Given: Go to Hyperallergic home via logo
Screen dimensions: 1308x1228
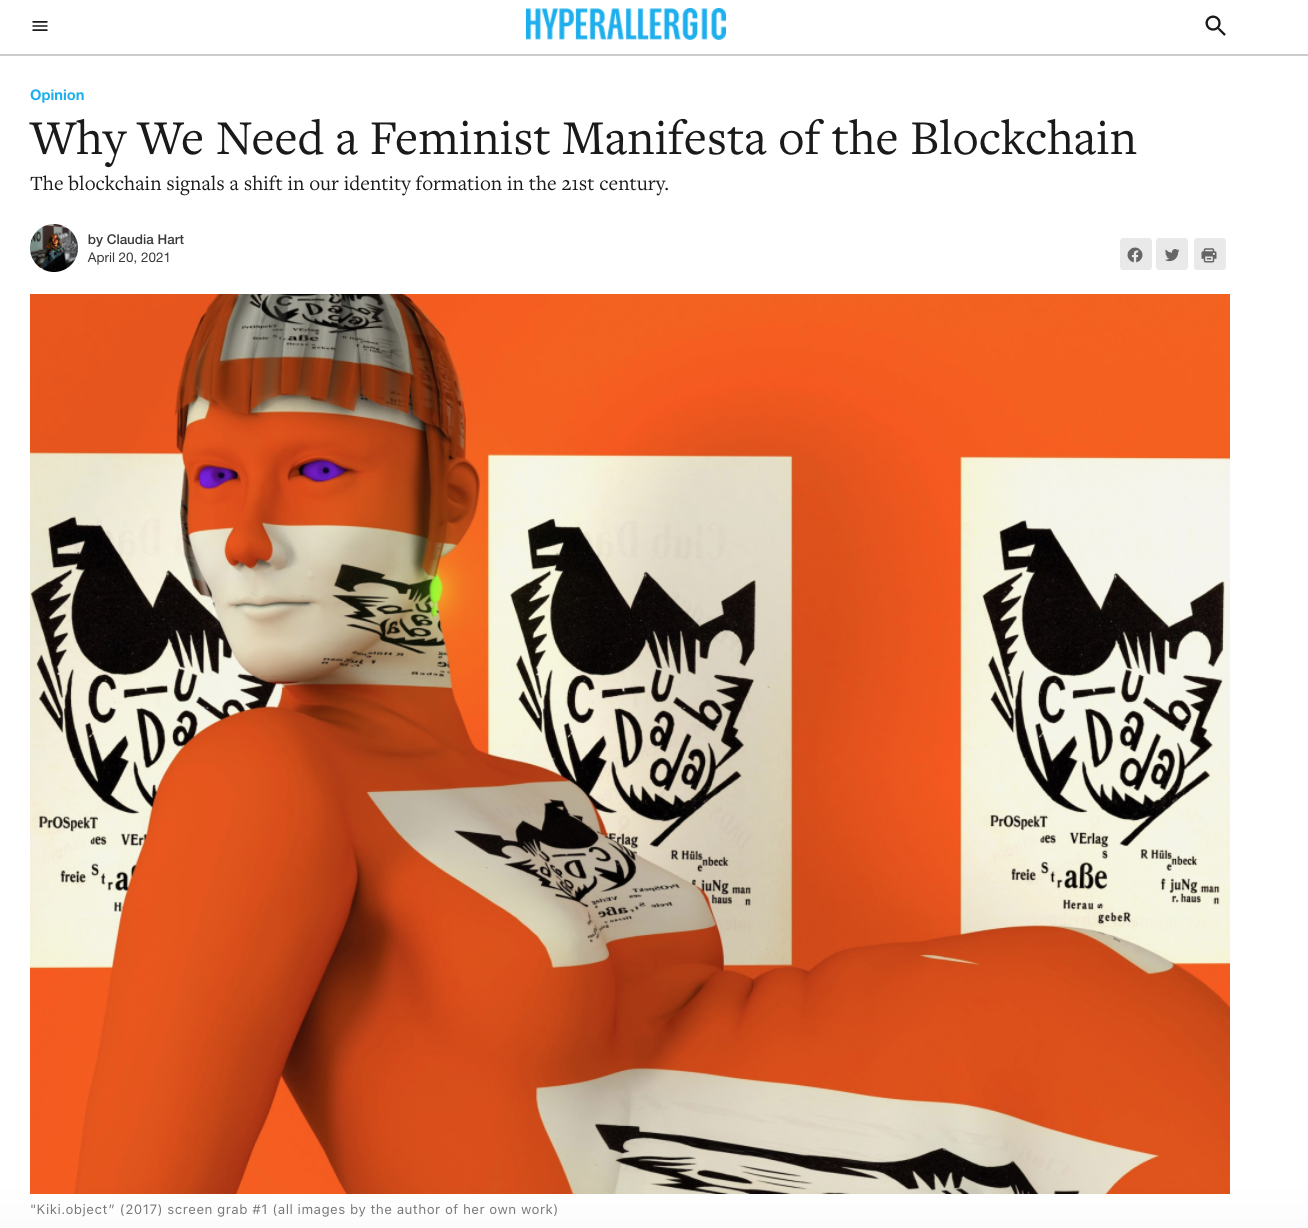Looking at the screenshot, I should click(x=626, y=25).
